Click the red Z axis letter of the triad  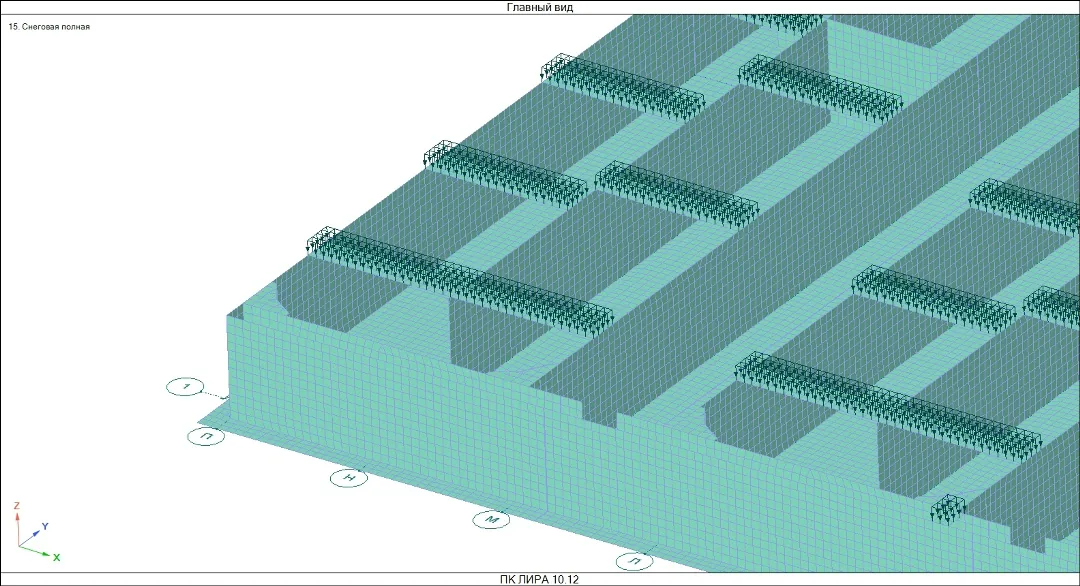pyautogui.click(x=17, y=506)
